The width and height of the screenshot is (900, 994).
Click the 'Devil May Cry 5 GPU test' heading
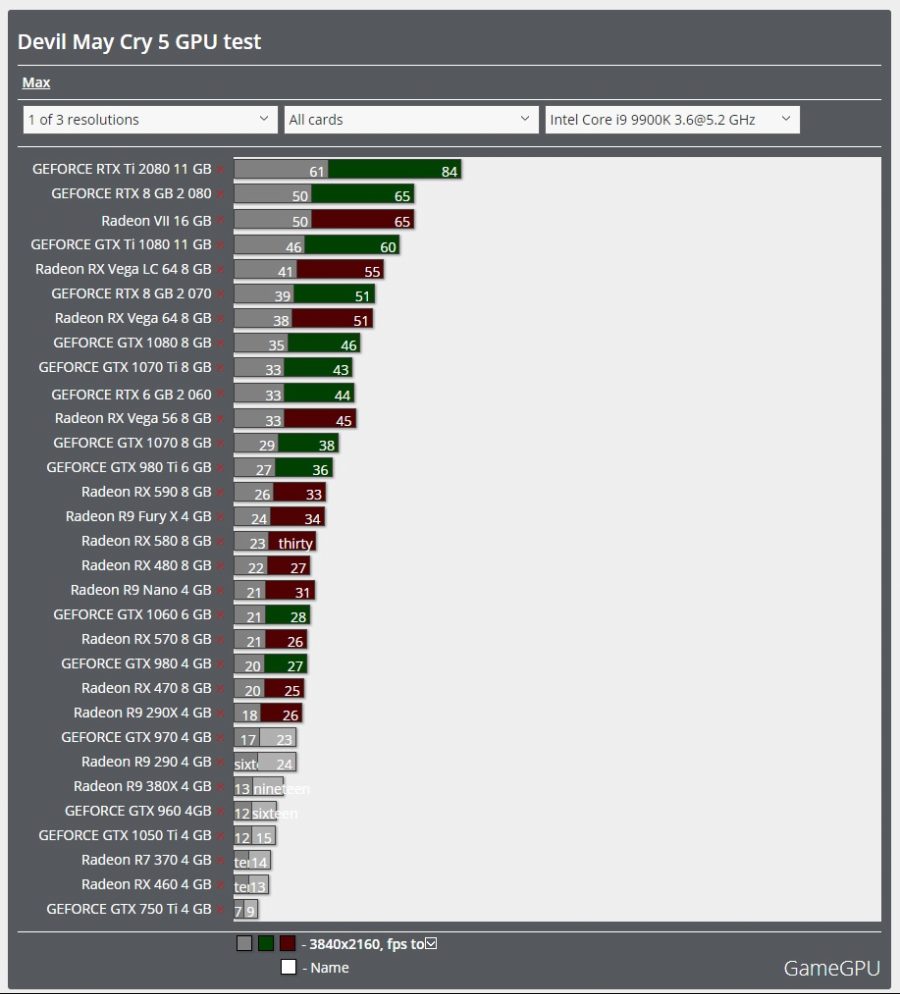pyautogui.click(x=139, y=42)
